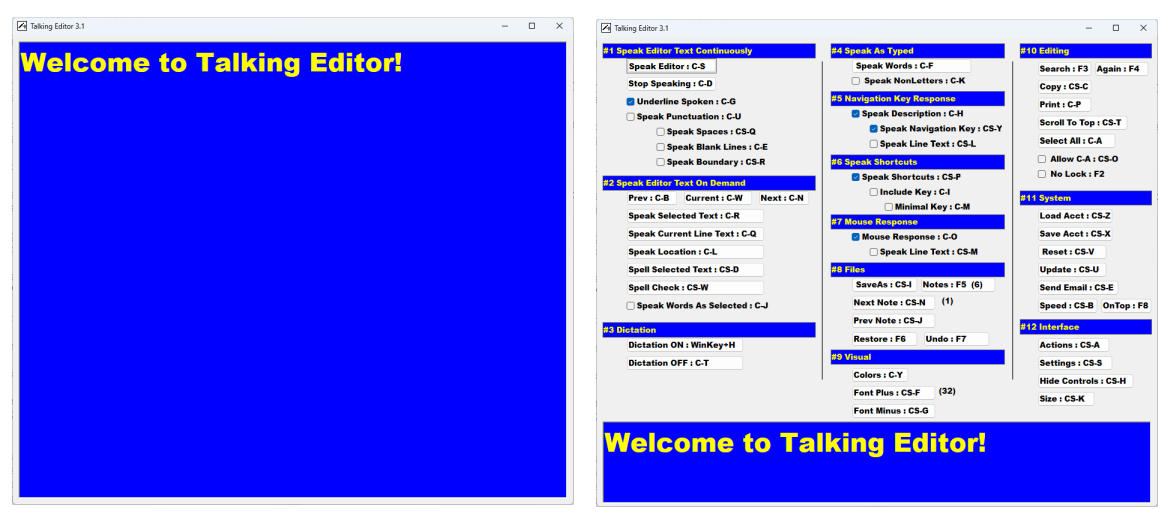1170x519 pixels.
Task: Uncheck the Underline Spoken checkbox
Action: (631, 102)
